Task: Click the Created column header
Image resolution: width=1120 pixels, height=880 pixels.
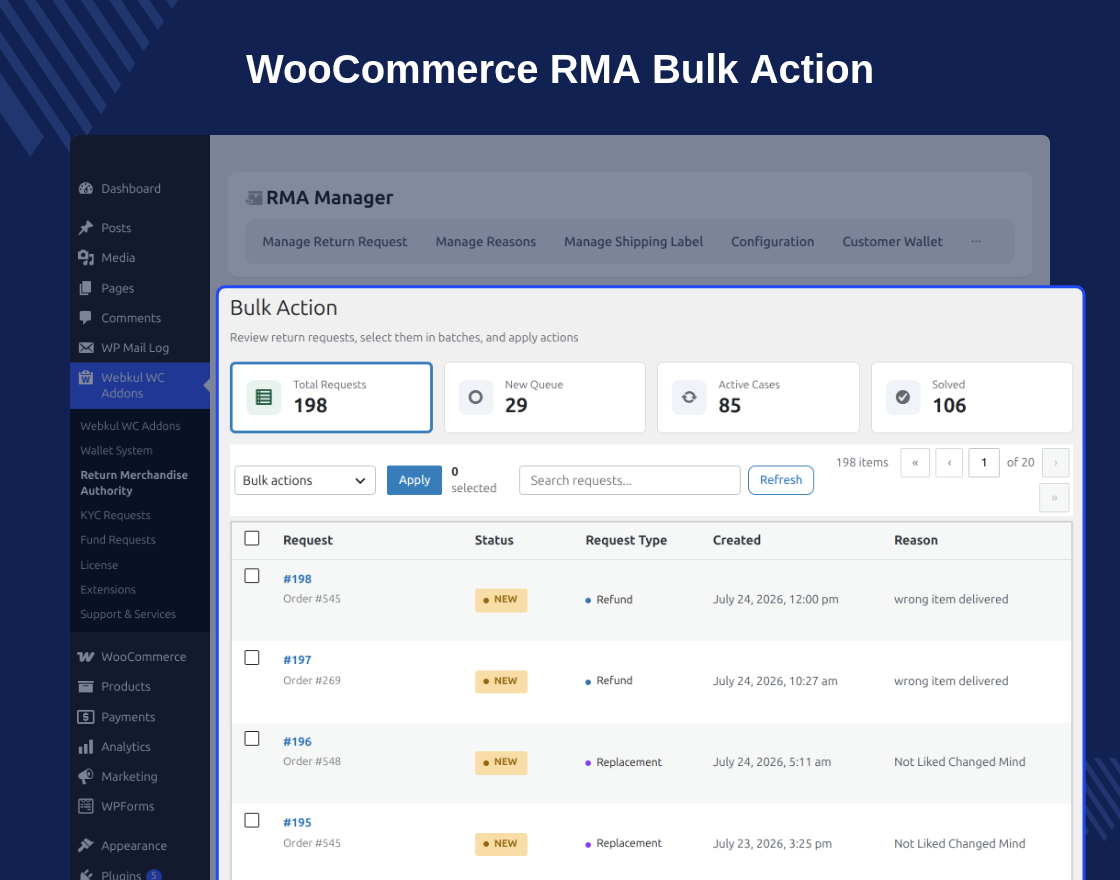Action: (736, 540)
